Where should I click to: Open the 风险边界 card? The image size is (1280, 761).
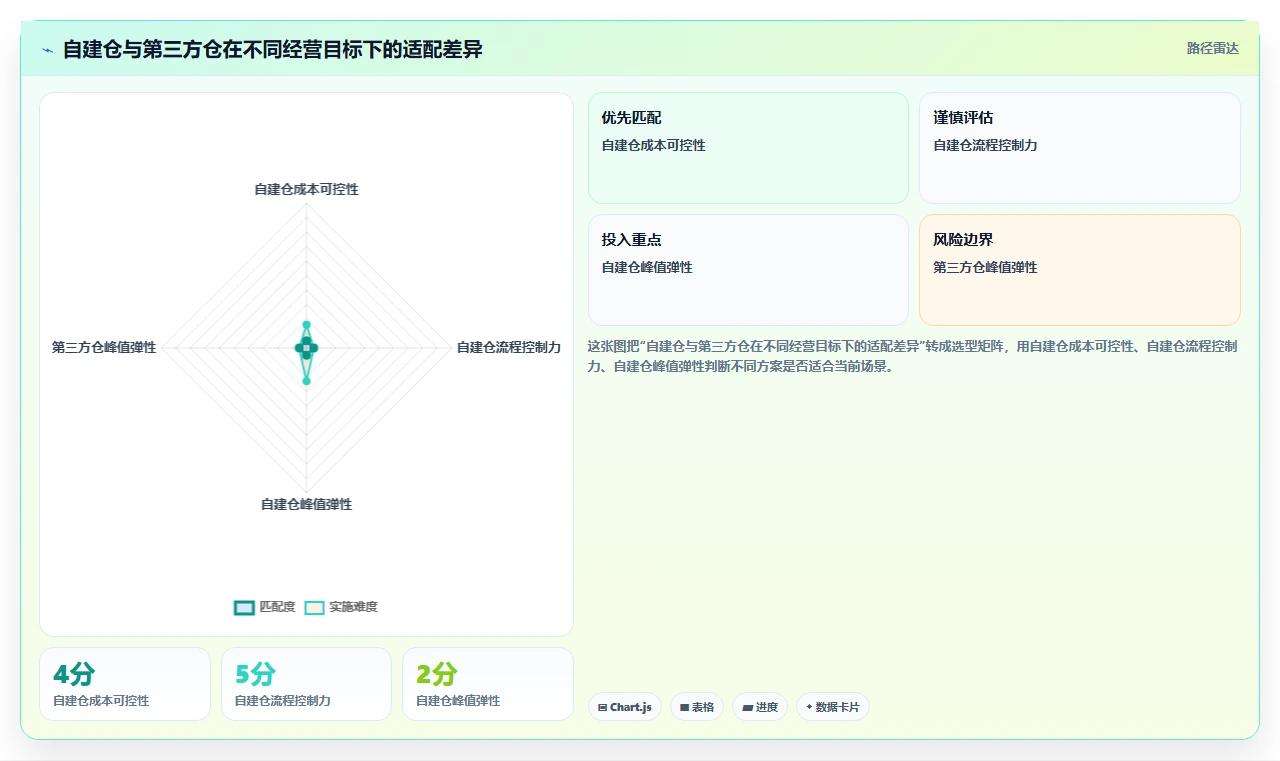pyautogui.click(x=1080, y=270)
